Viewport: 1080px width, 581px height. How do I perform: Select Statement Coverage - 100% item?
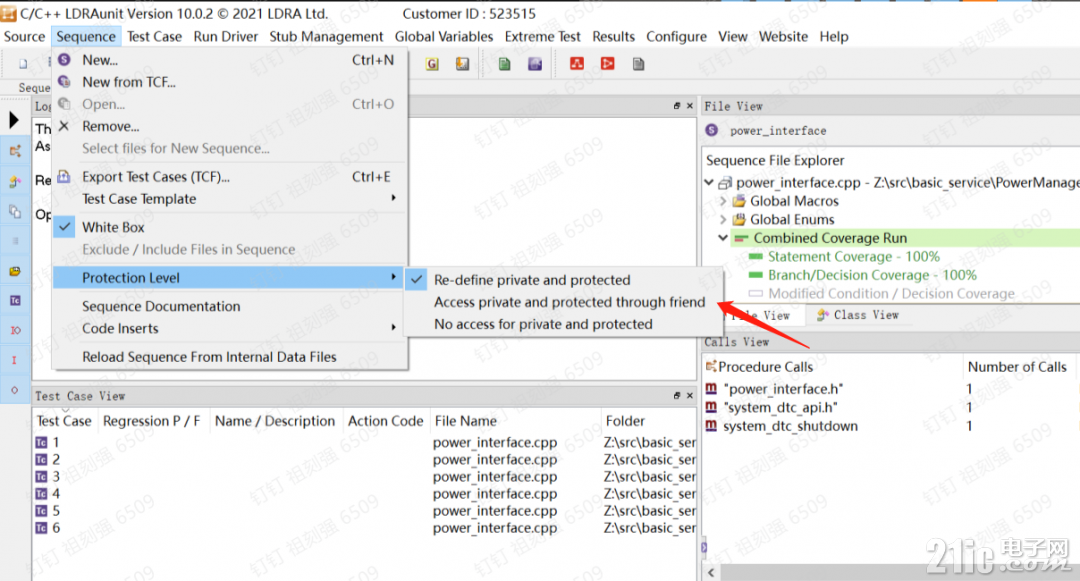pos(853,257)
